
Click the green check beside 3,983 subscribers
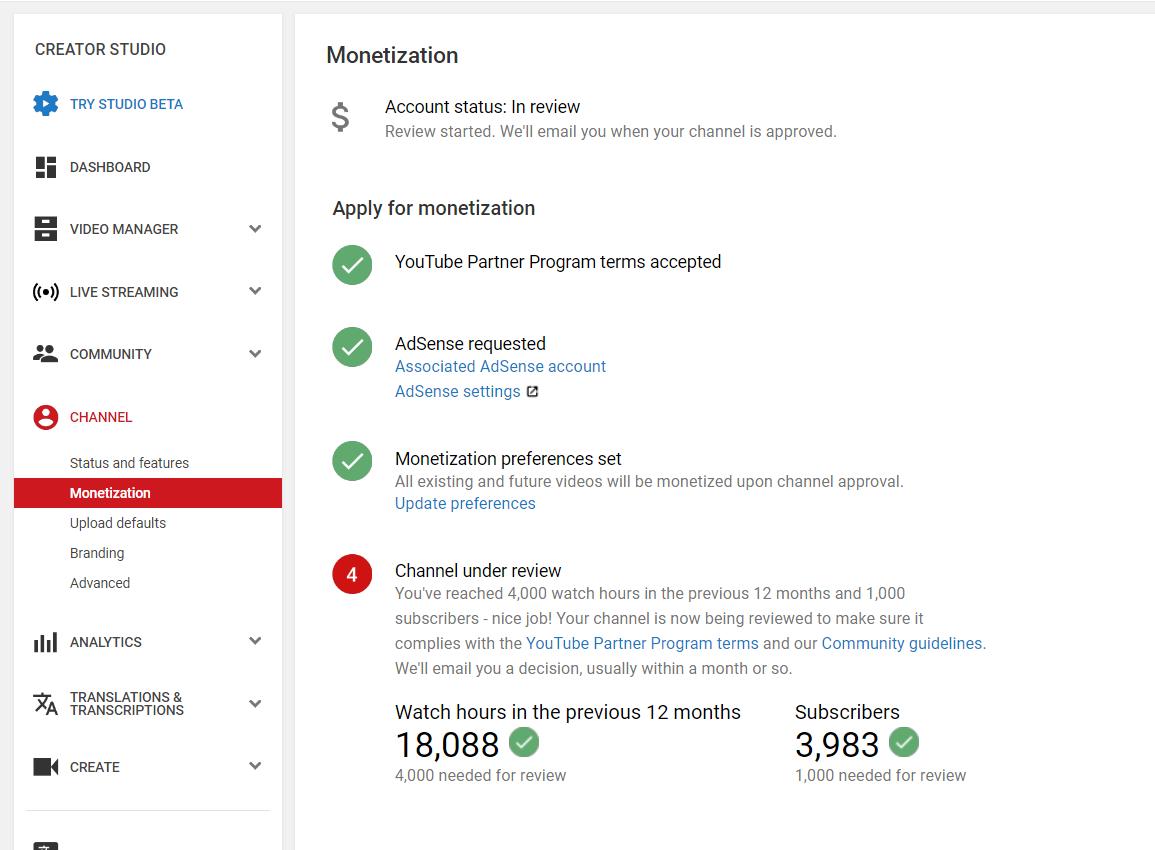click(904, 742)
